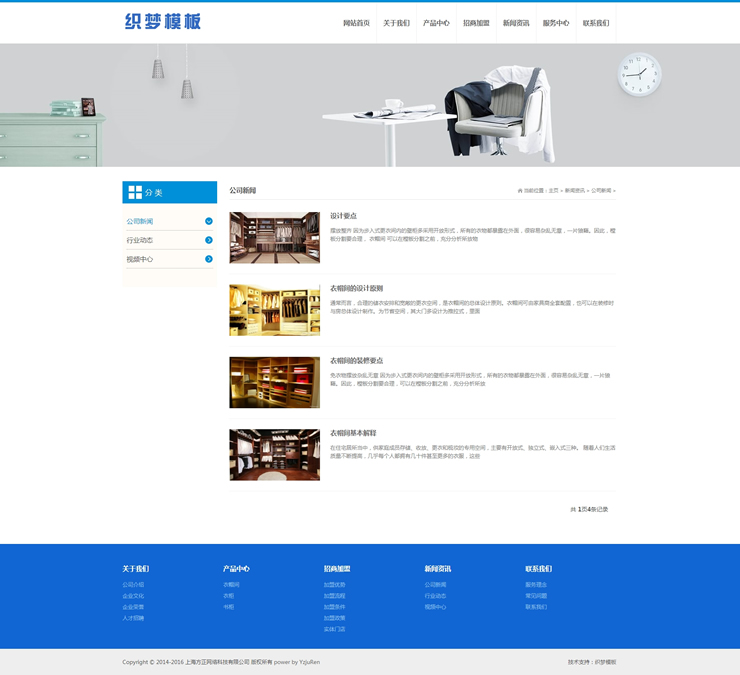Open 常见问题 under footer 联系我们
Viewport: 740px width, 675px height.
[536, 596]
